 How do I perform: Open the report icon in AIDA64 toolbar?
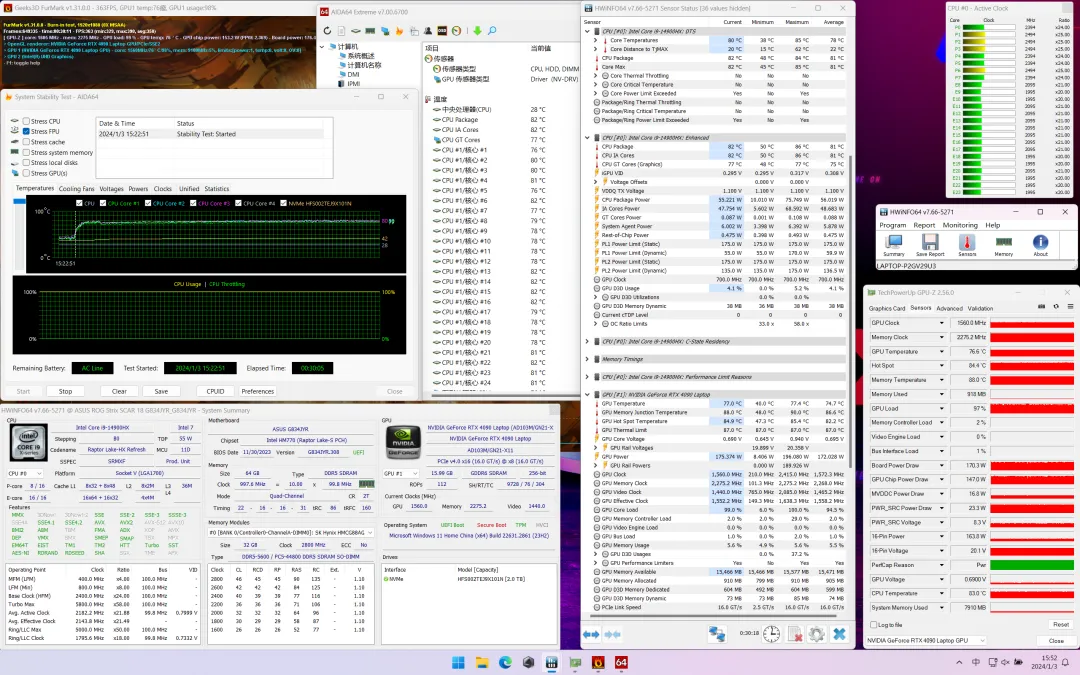[x=342, y=31]
